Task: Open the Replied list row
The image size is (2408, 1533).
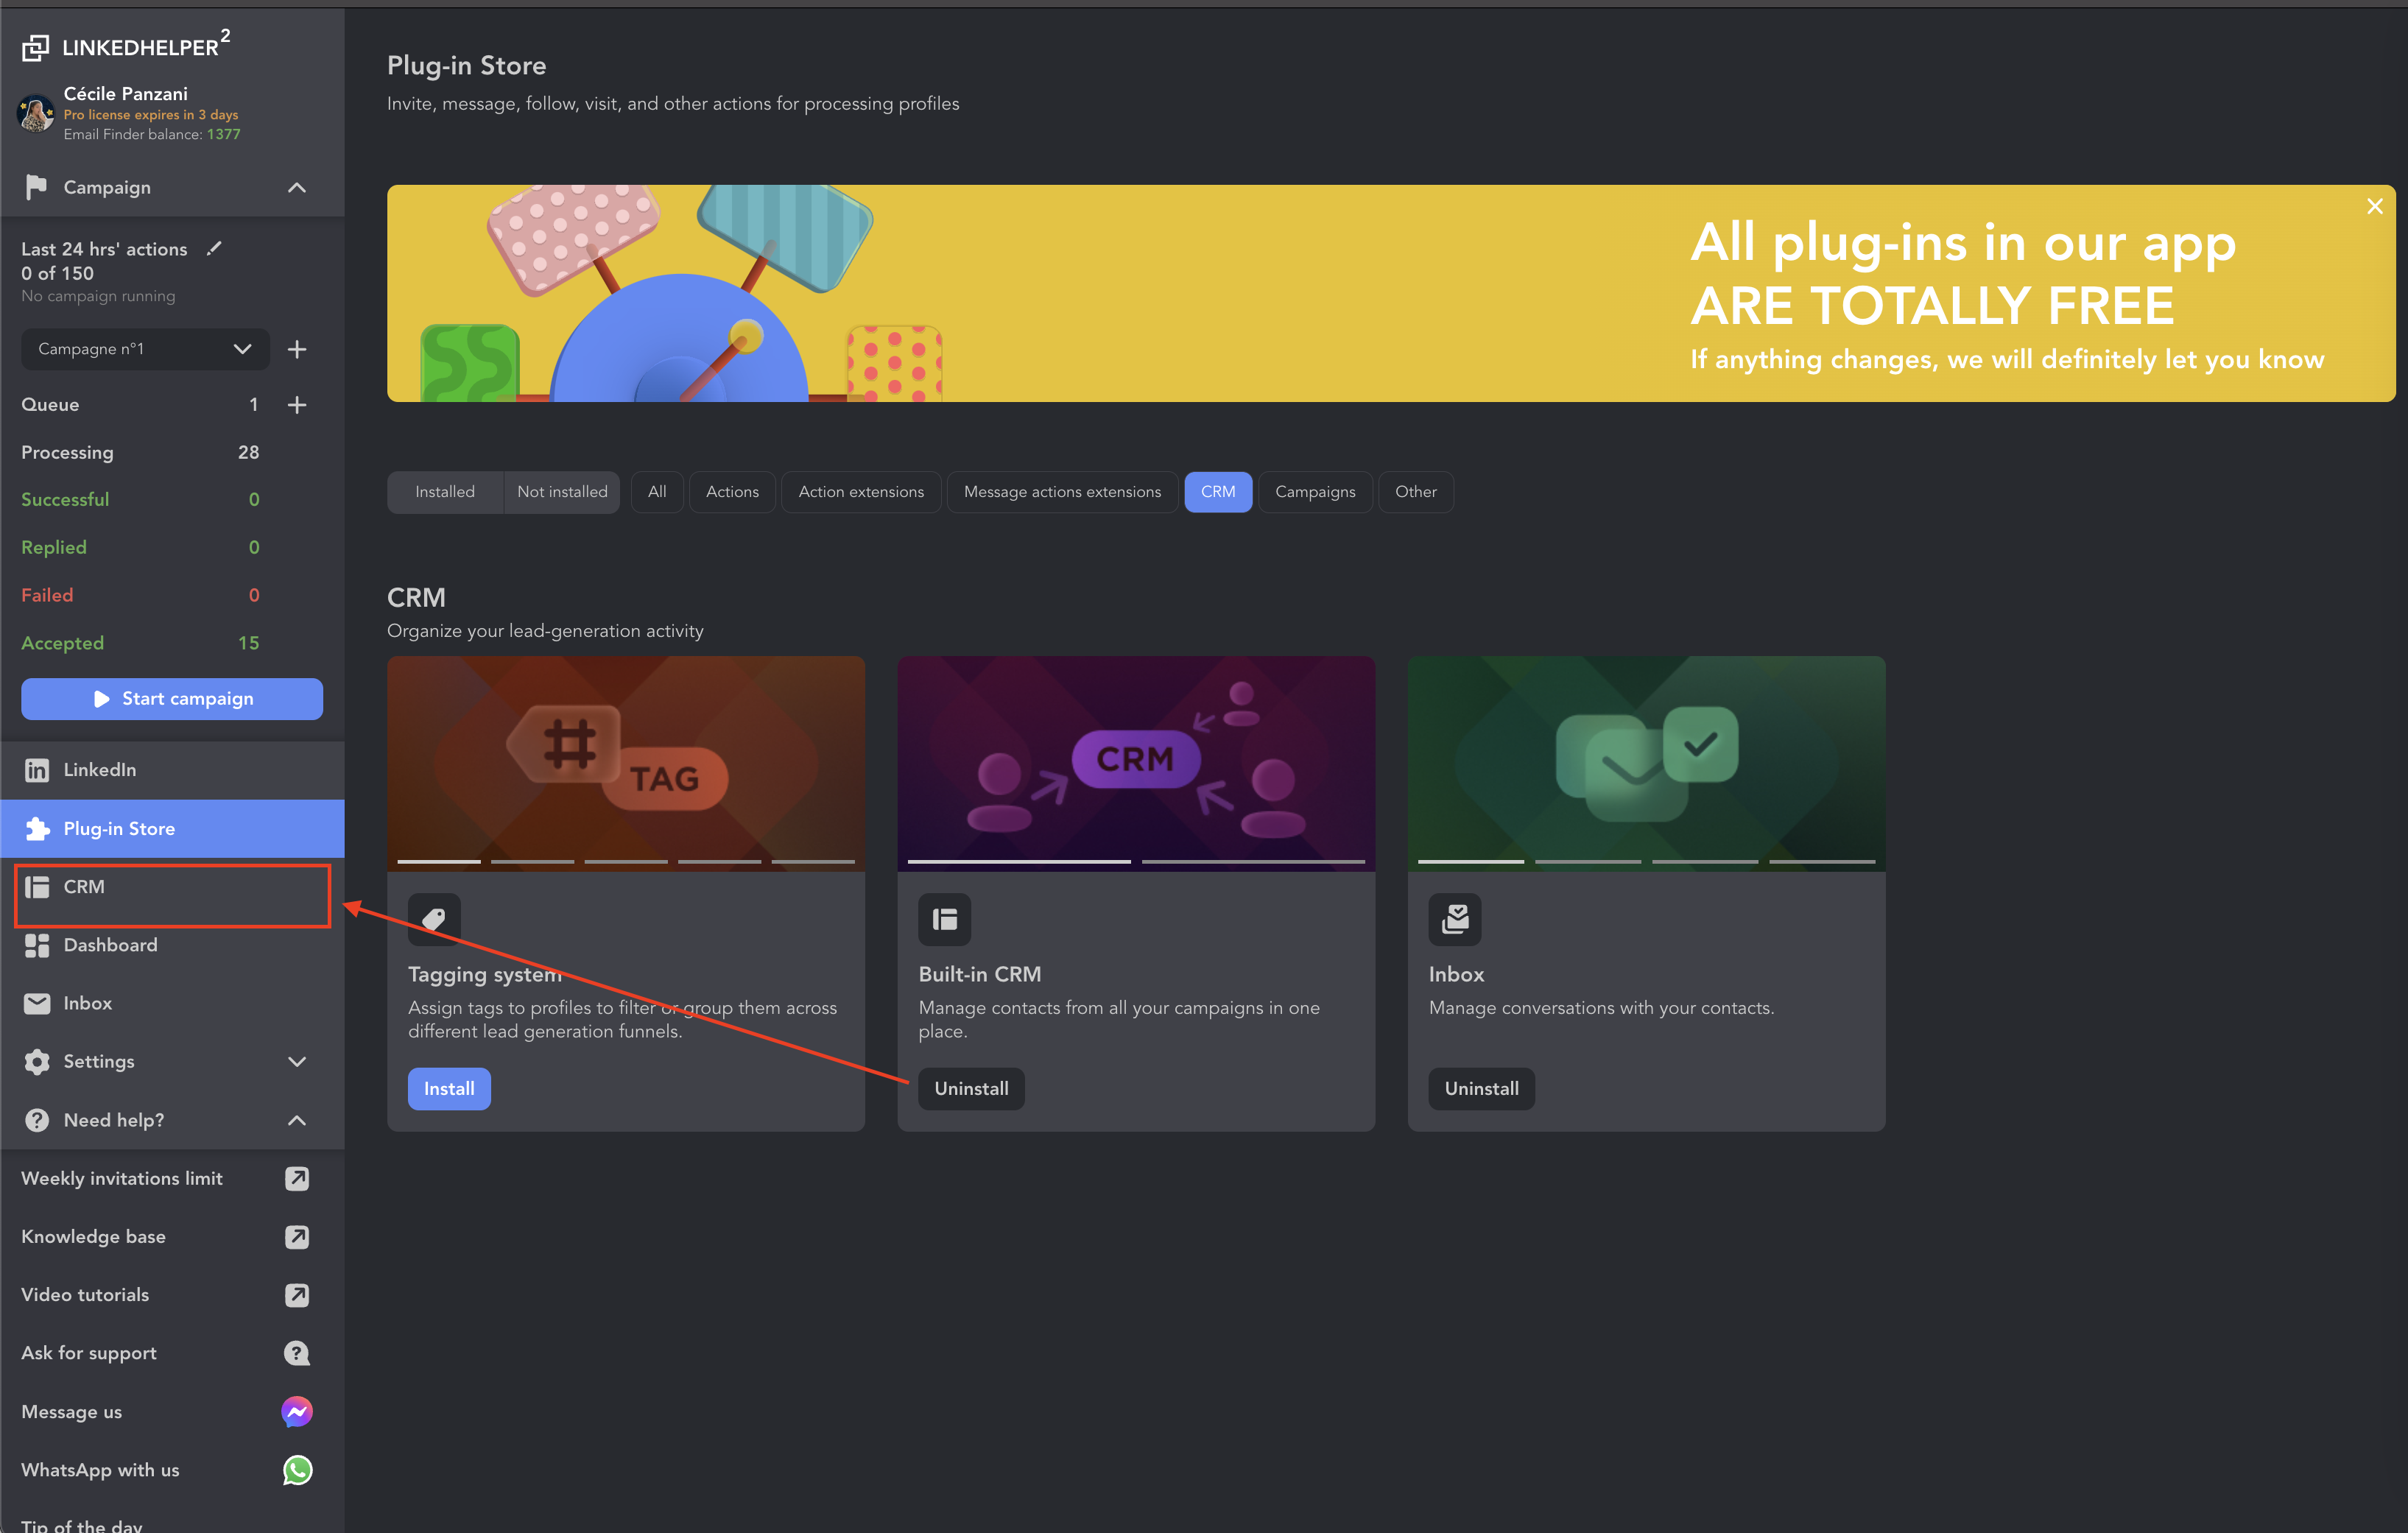Action: tap(140, 547)
